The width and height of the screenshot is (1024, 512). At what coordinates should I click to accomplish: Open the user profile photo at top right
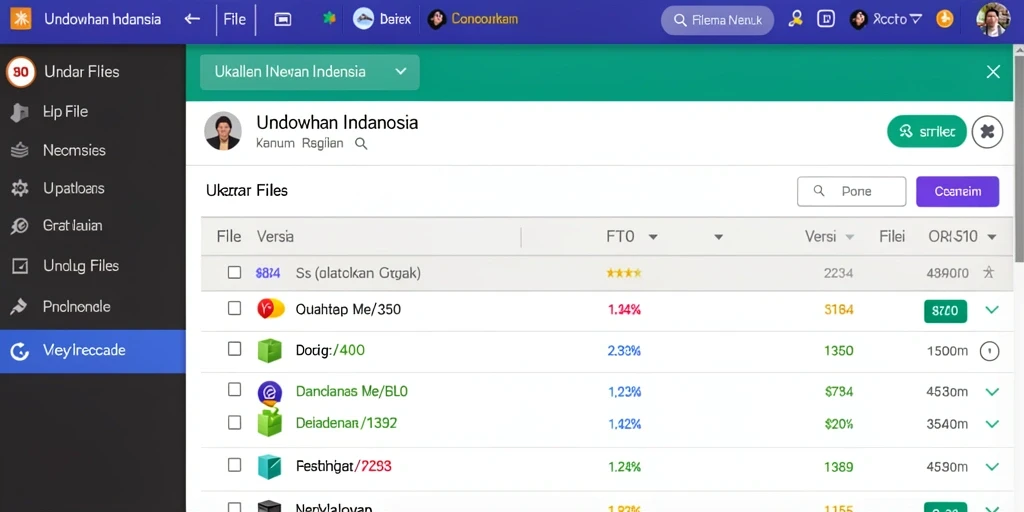pyautogui.click(x=993, y=19)
